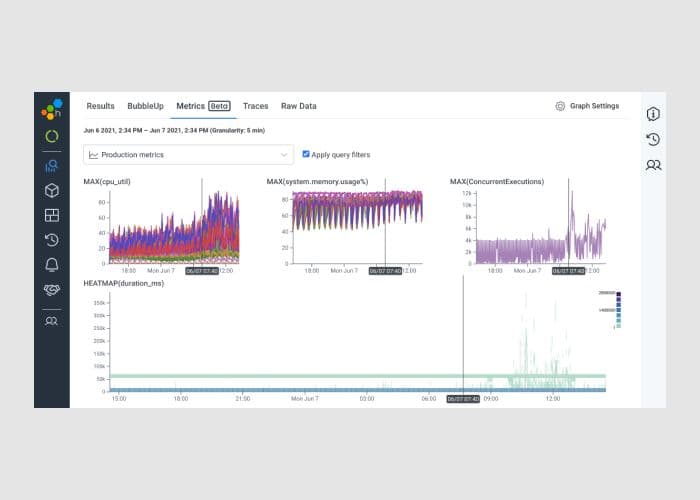
Task: Uncheck the Apply query filters checkbox
Action: click(x=306, y=154)
